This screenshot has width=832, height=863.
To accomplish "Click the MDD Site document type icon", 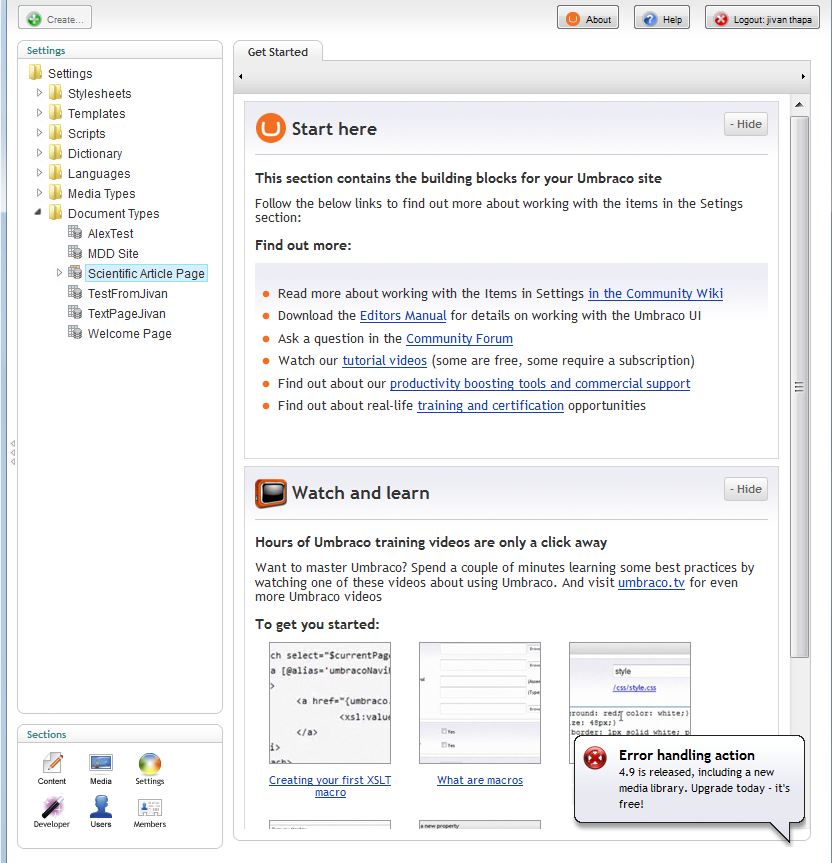I will pos(75,252).
